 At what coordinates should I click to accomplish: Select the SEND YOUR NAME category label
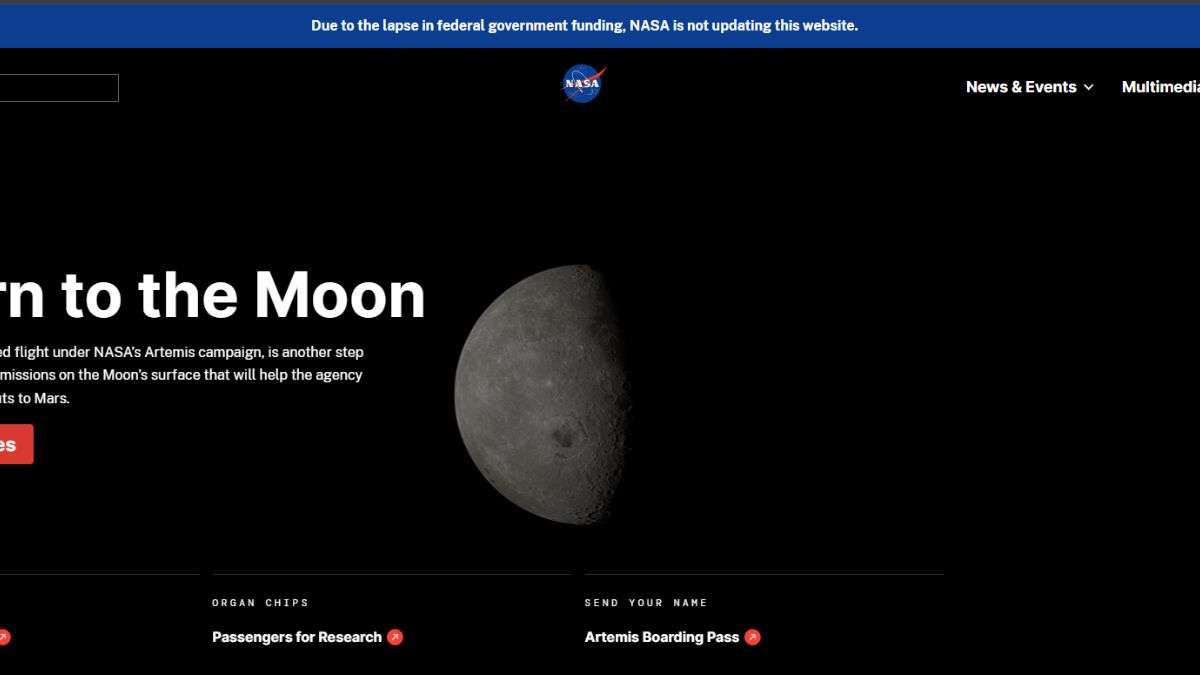(x=646, y=603)
